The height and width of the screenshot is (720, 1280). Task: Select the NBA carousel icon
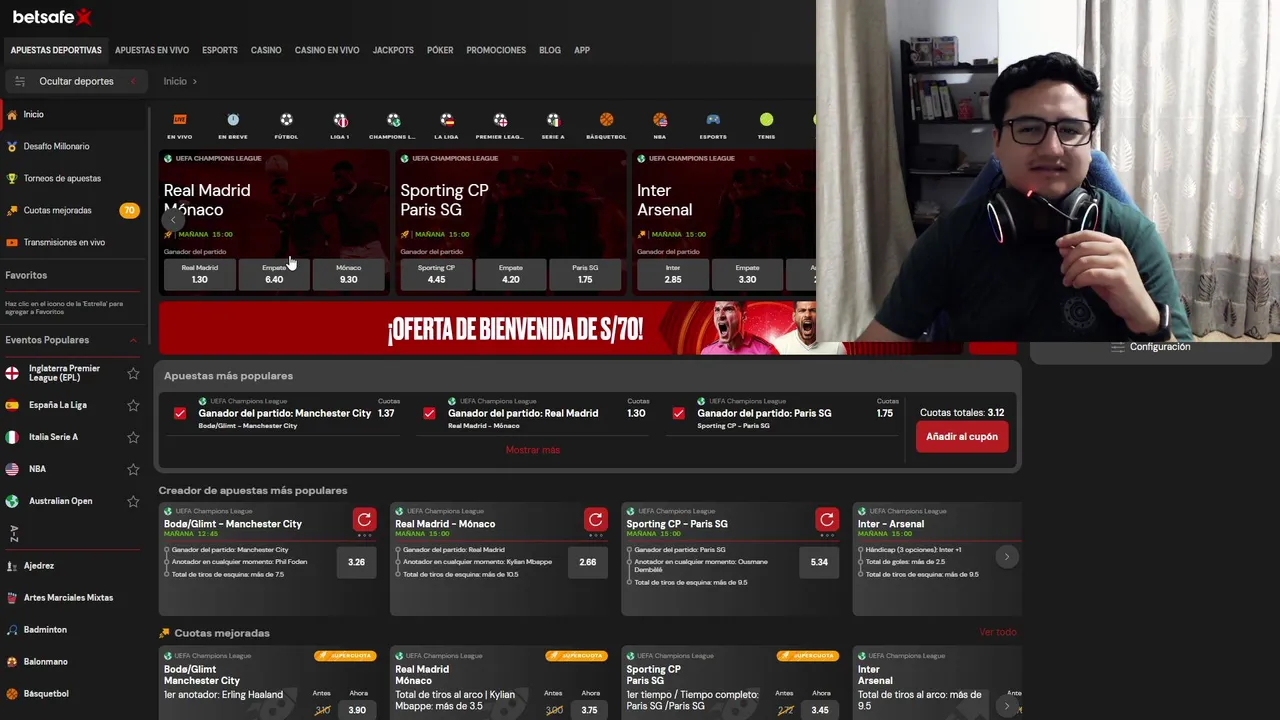click(660, 120)
